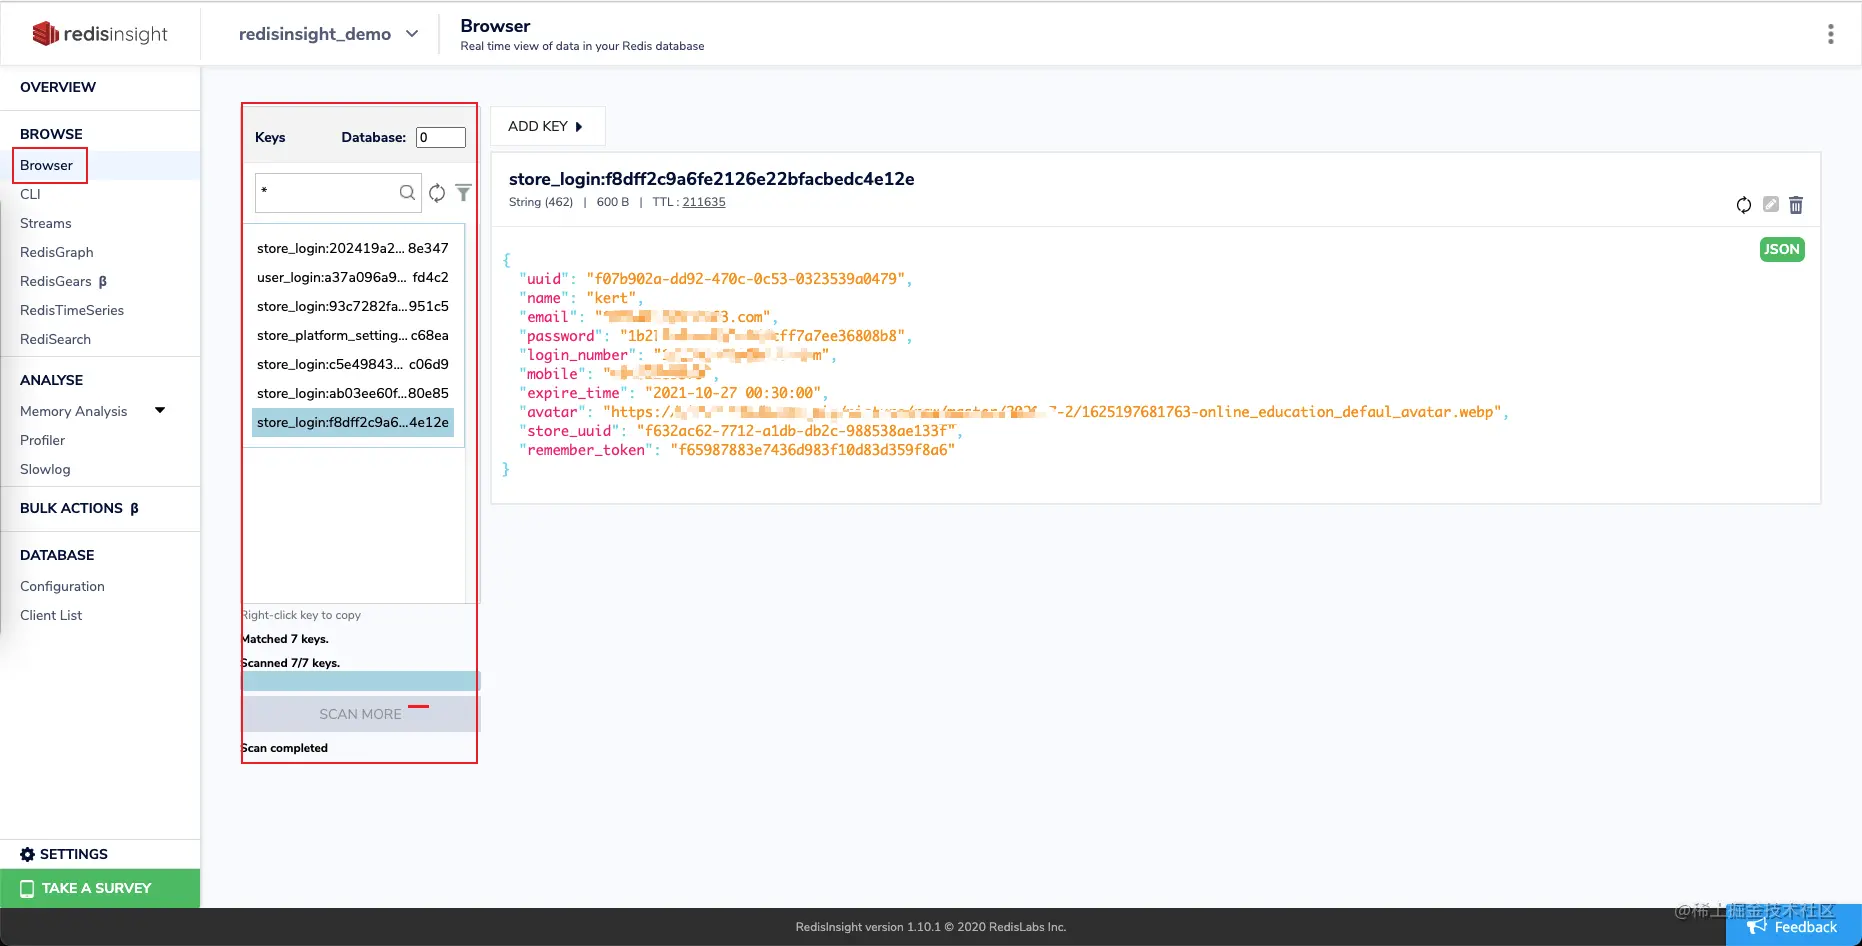The width and height of the screenshot is (1862, 946).
Task: Click TAKE A SURVEY button
Action: [100, 888]
